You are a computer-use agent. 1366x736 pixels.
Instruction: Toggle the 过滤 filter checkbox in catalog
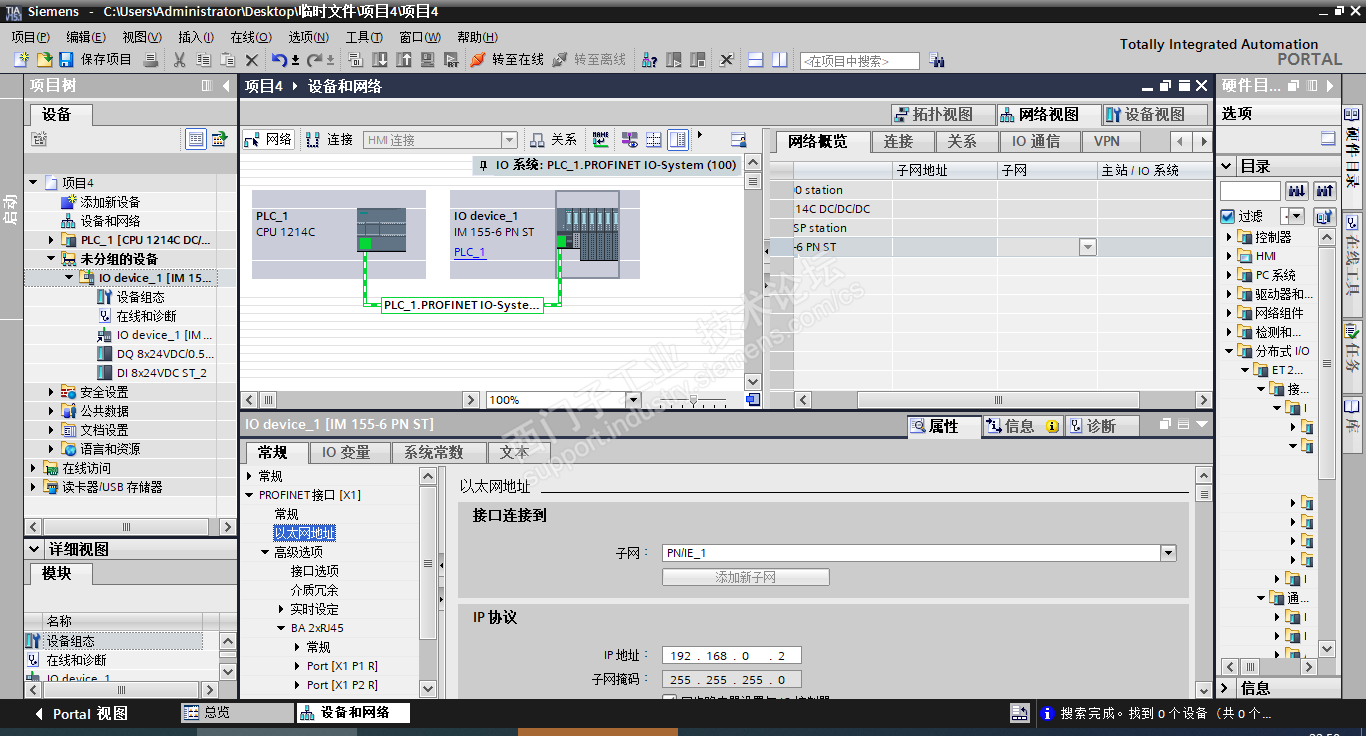[x=1227, y=216]
